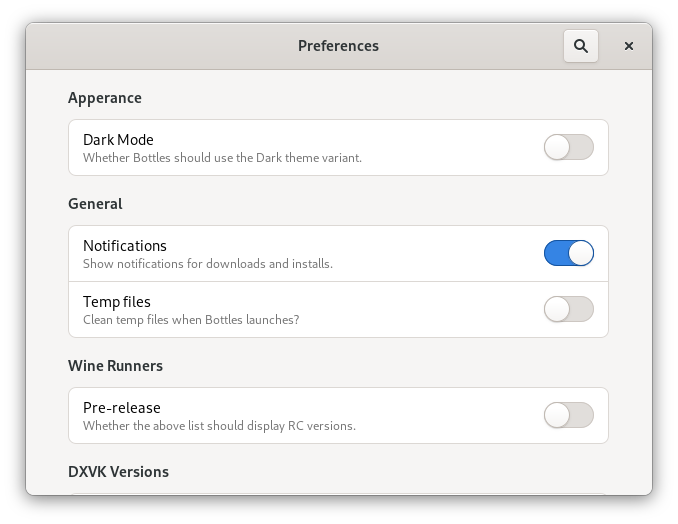The width and height of the screenshot is (678, 524).
Task: Click the Dark Mode row label
Action: click(x=118, y=140)
